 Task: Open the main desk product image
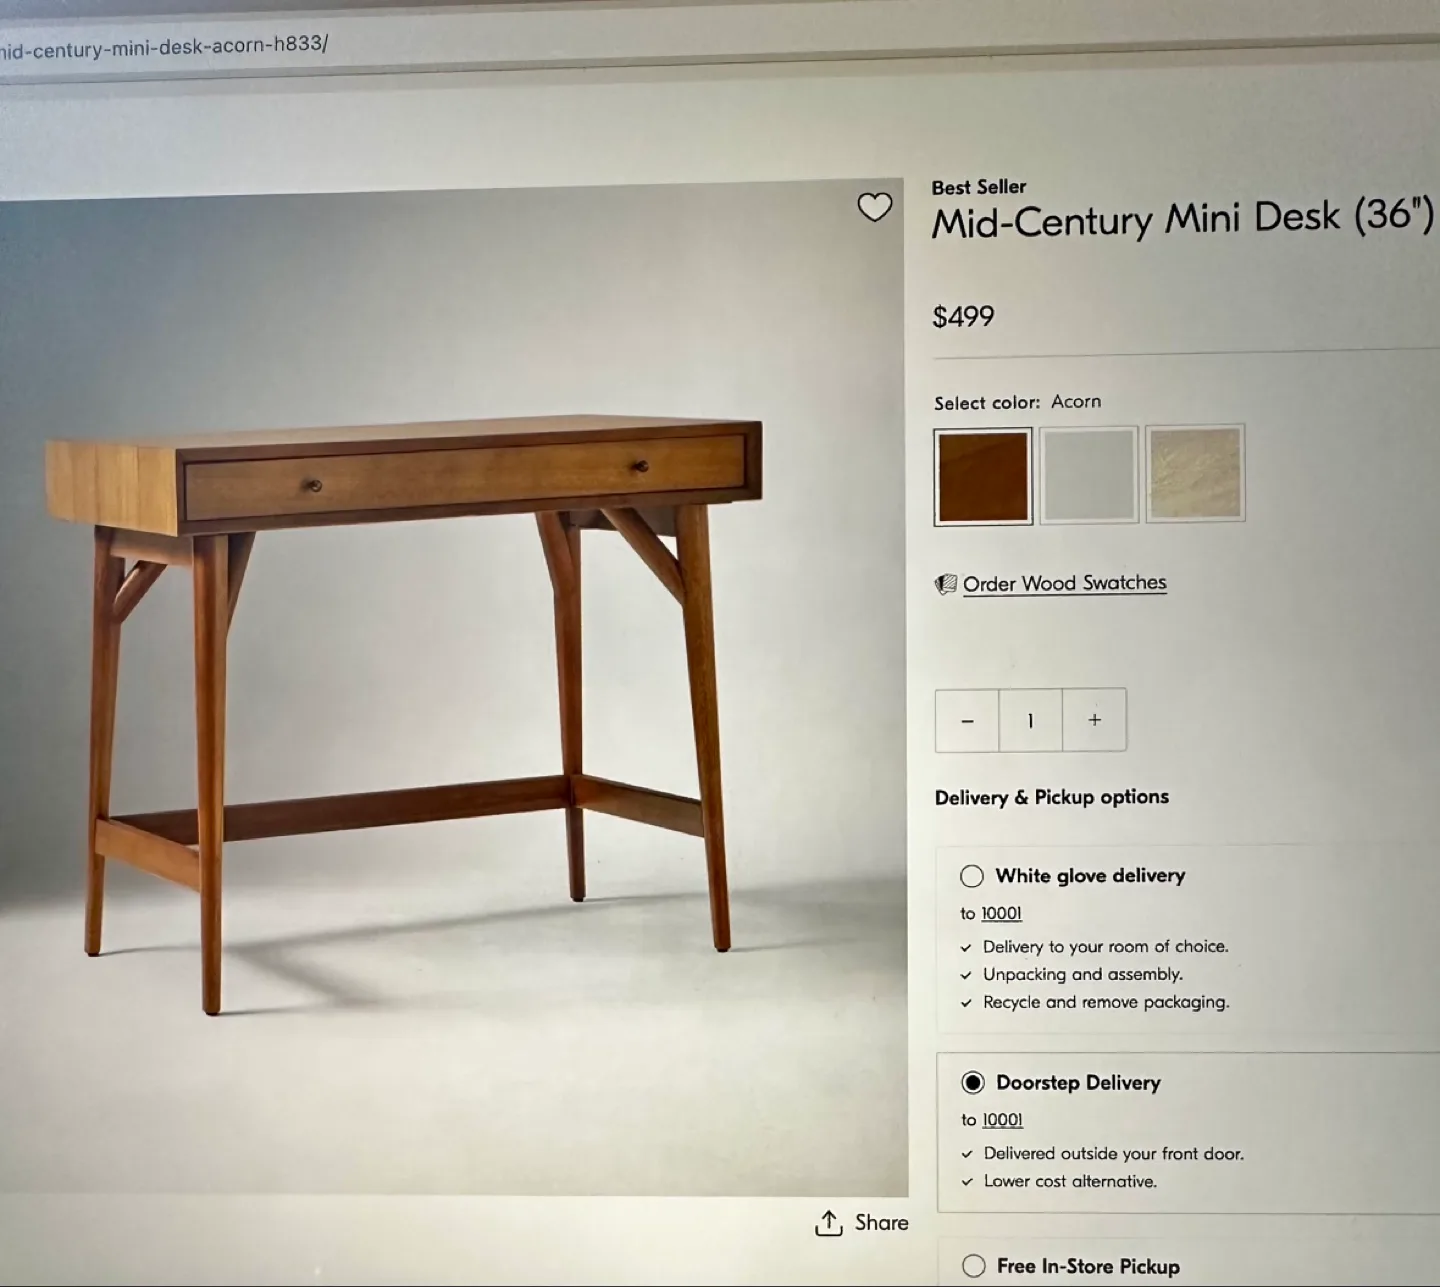(453, 690)
